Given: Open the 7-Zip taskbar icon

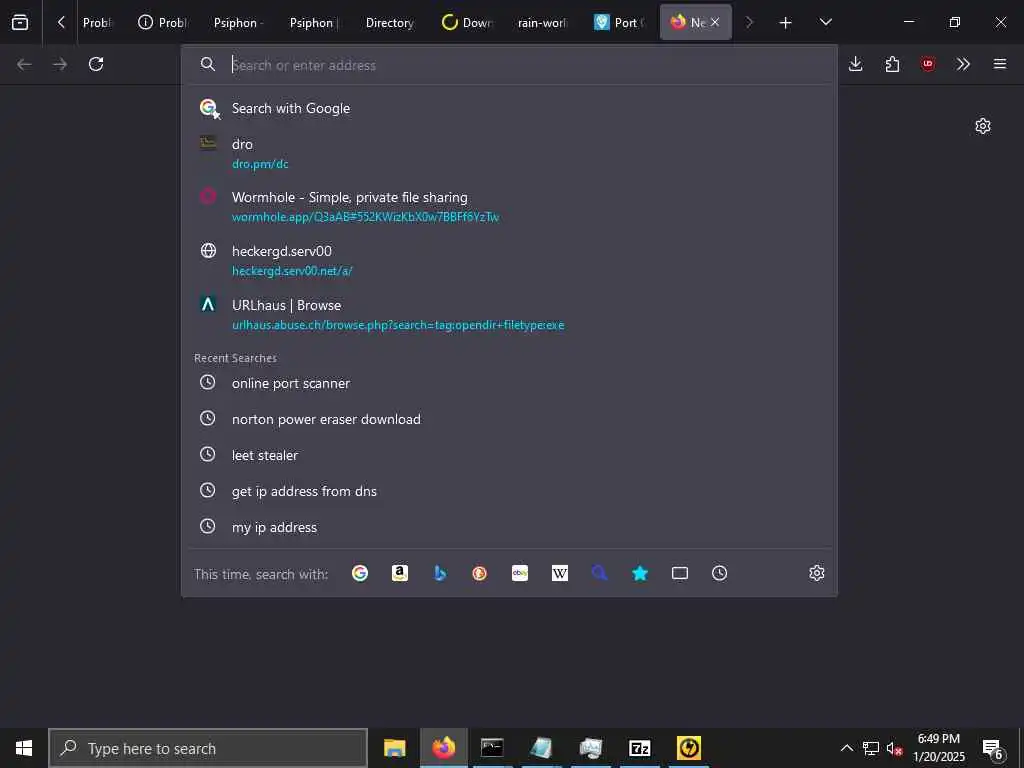Looking at the screenshot, I should pyautogui.click(x=639, y=748).
